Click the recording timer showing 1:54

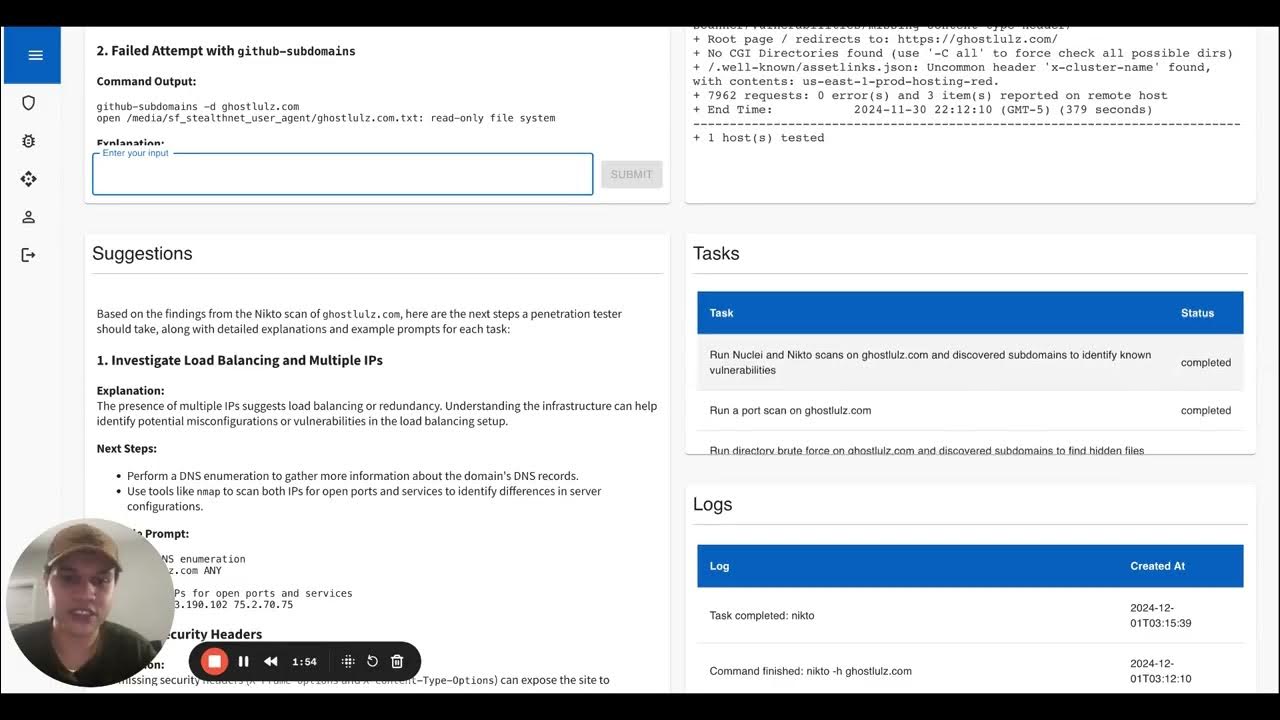click(304, 661)
